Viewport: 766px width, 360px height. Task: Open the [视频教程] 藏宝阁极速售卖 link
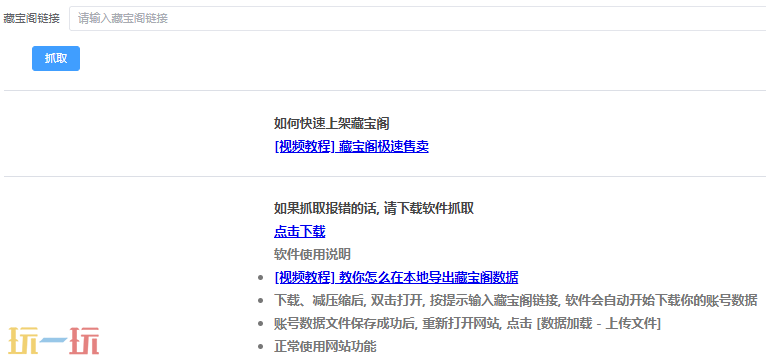[x=351, y=147]
